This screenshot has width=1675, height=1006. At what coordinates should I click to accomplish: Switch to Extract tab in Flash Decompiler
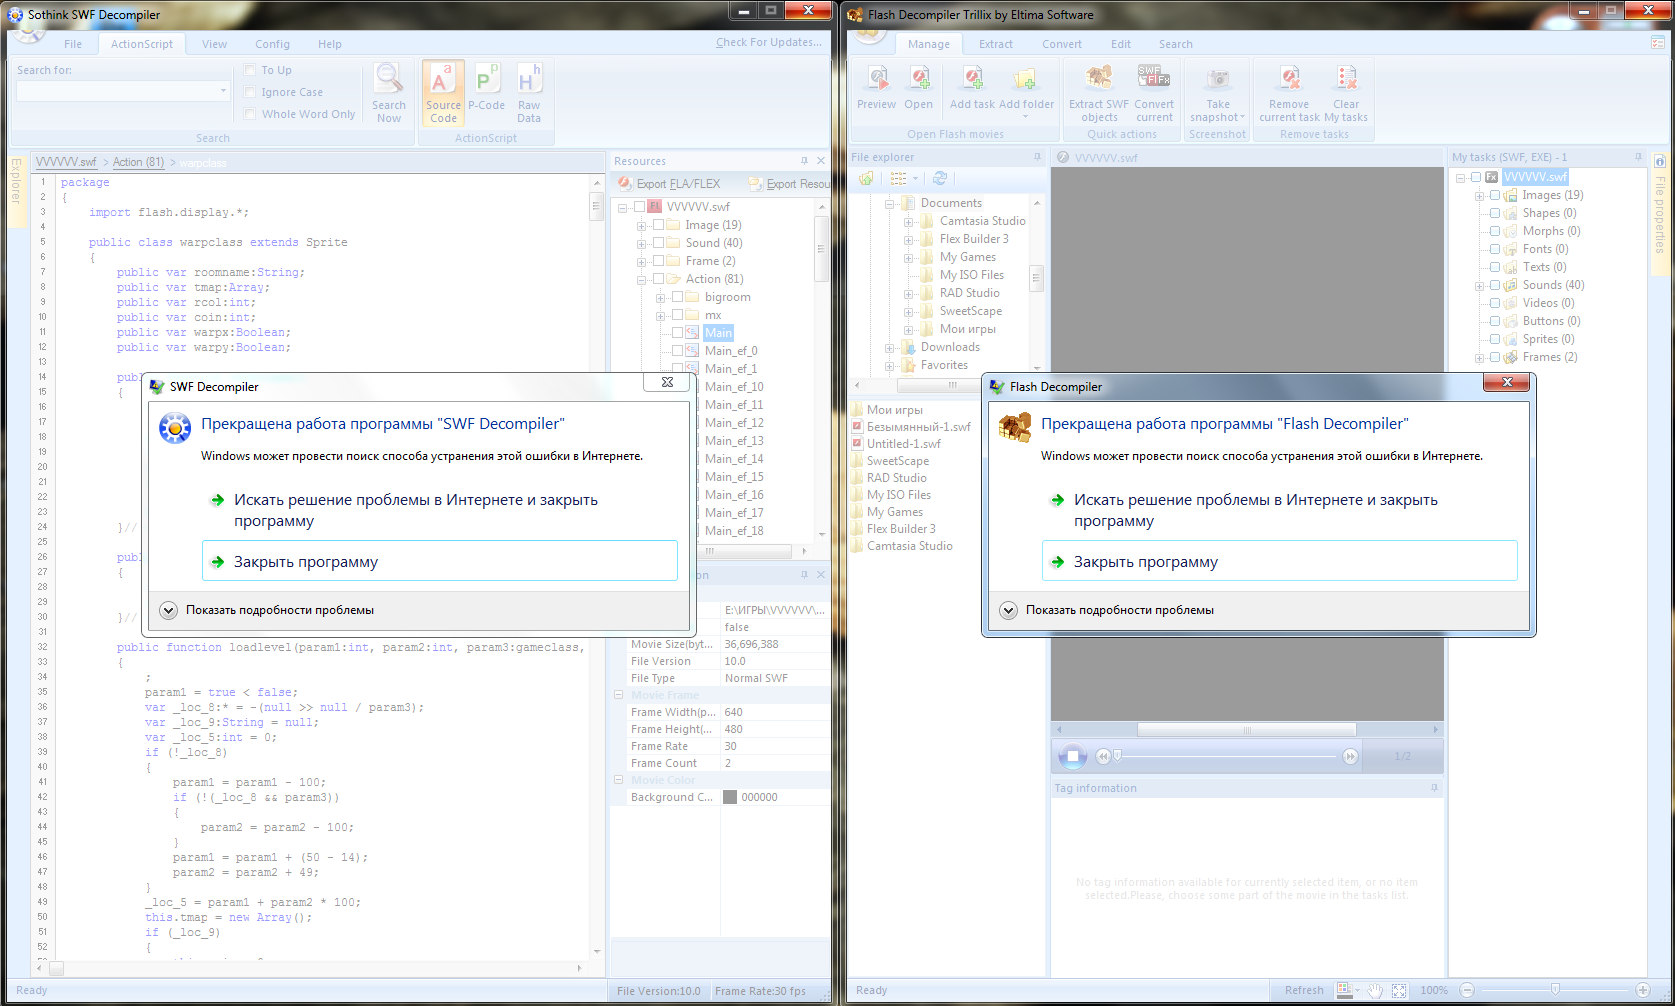pyautogui.click(x=995, y=44)
